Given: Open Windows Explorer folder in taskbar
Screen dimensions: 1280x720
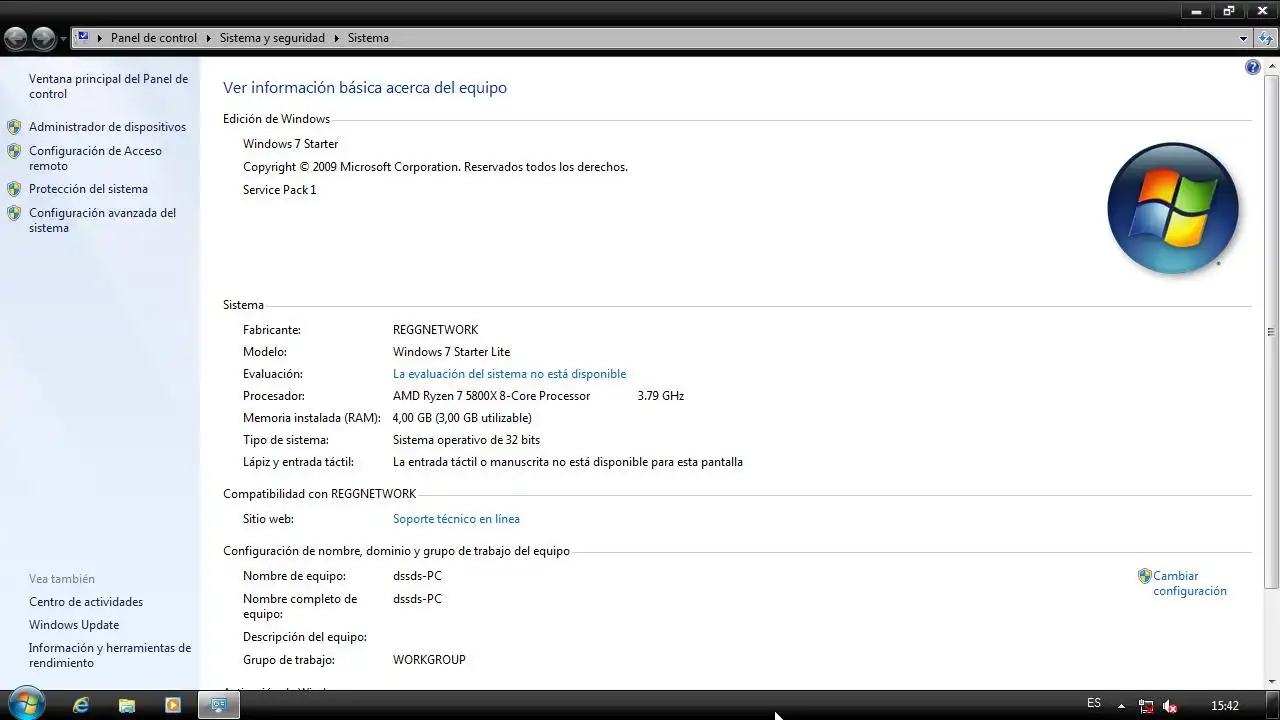Looking at the screenshot, I should (127, 705).
